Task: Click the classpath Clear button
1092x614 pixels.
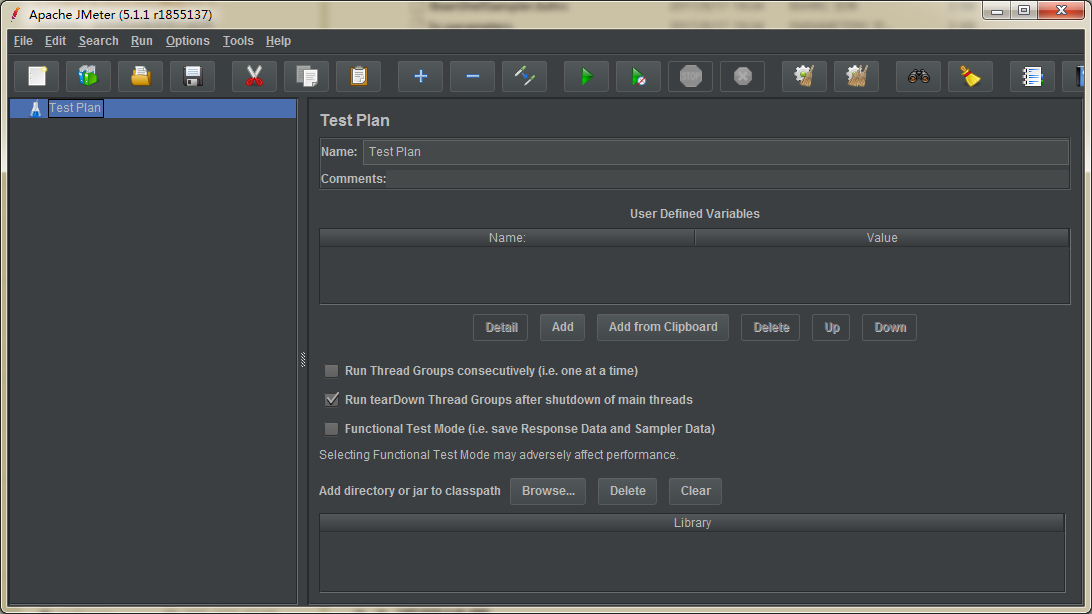Action: pyautogui.click(x=695, y=491)
